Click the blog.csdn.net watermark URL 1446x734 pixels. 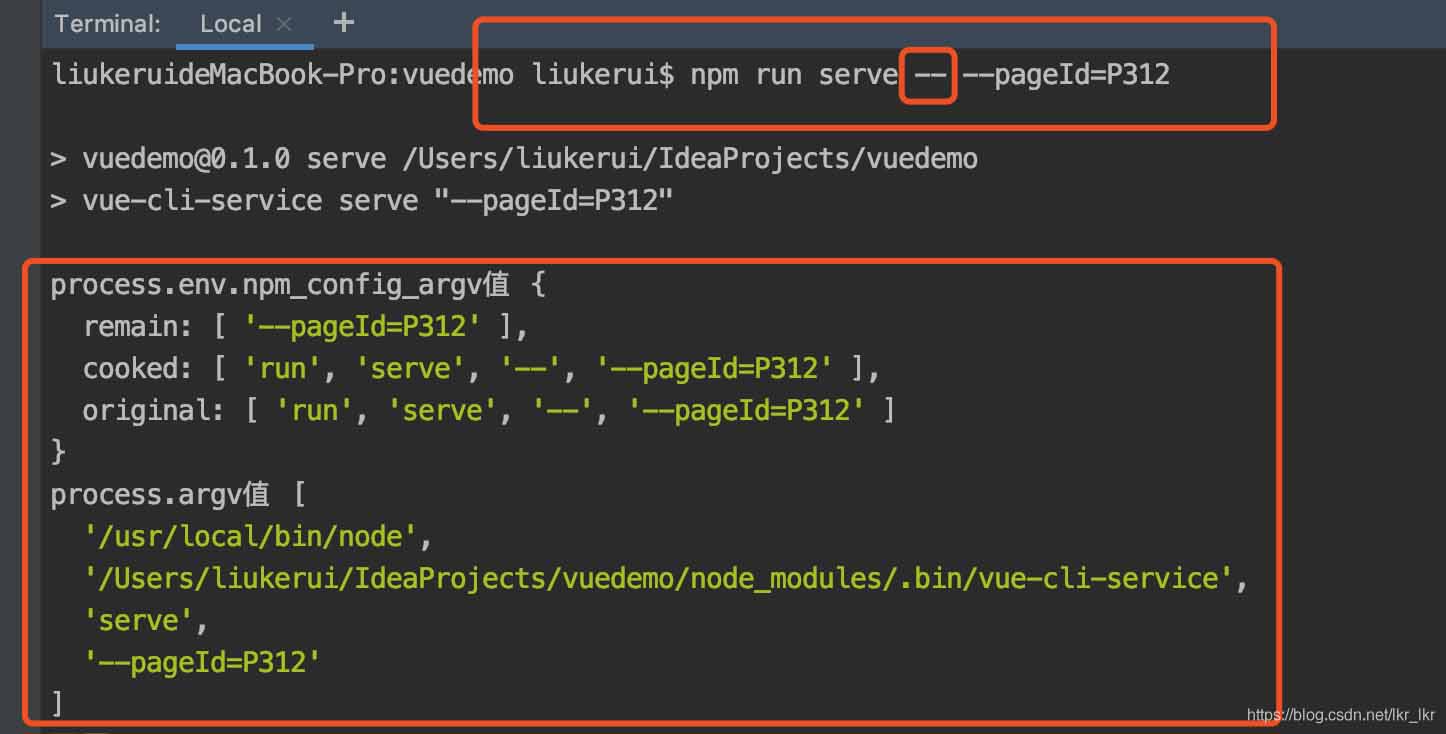coord(1341,715)
